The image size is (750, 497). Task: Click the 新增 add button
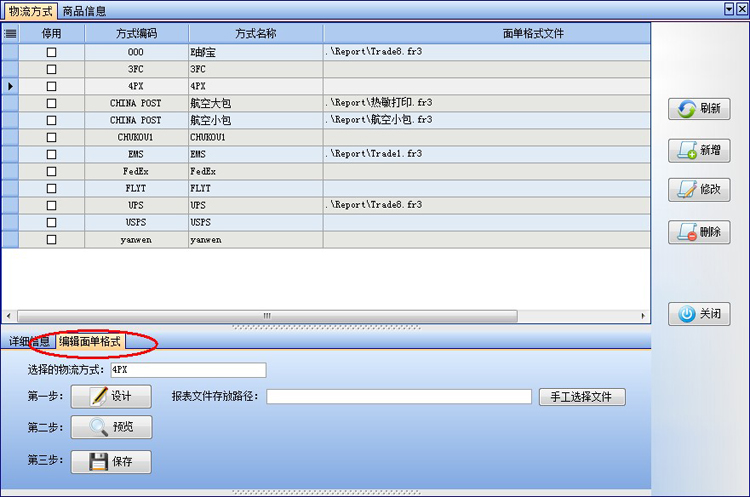[x=699, y=151]
